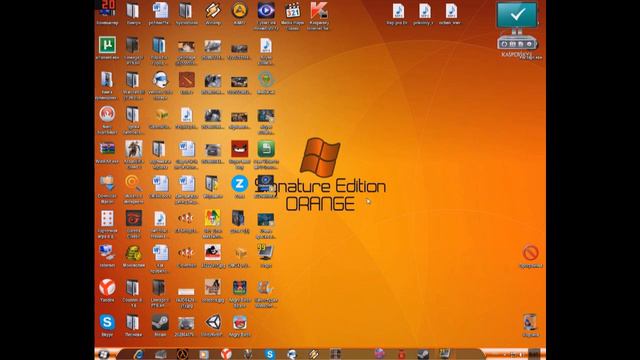Open the colorful joker card game icon
Screen dimensions: 640x360
(213, 218)
